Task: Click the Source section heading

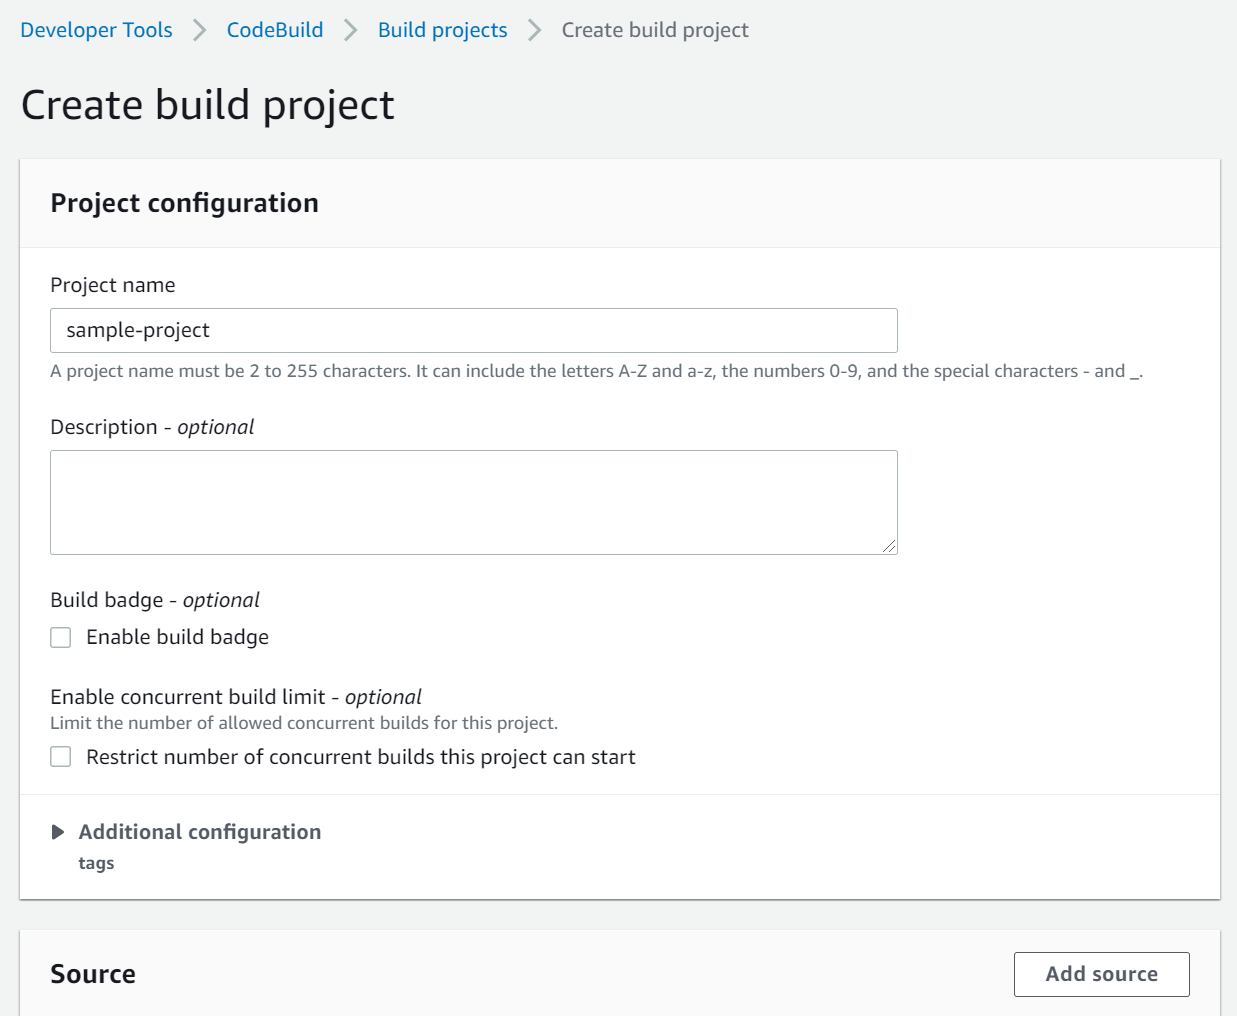Action: pyautogui.click(x=92, y=973)
